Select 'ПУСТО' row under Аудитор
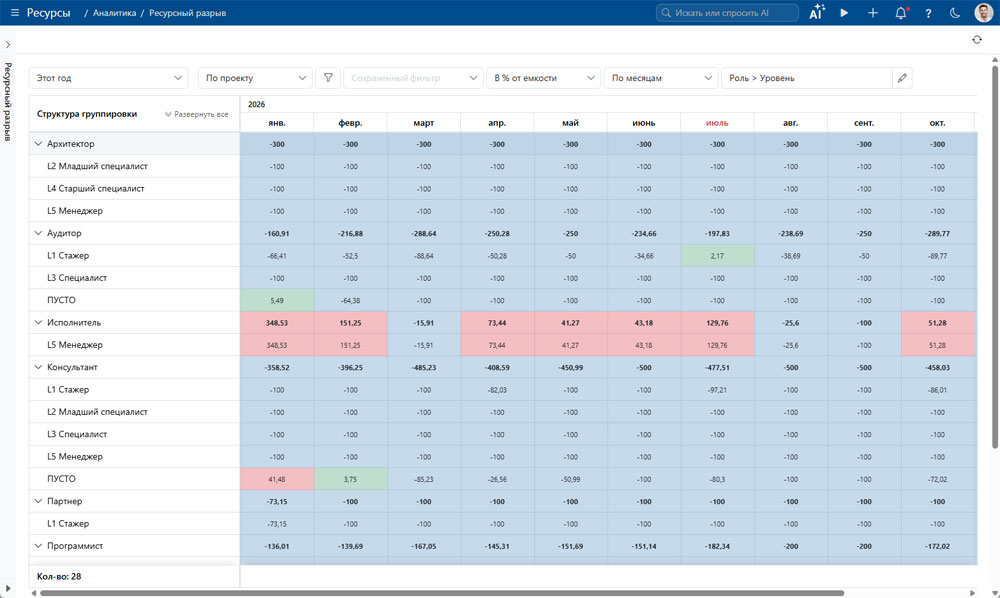 coord(135,300)
